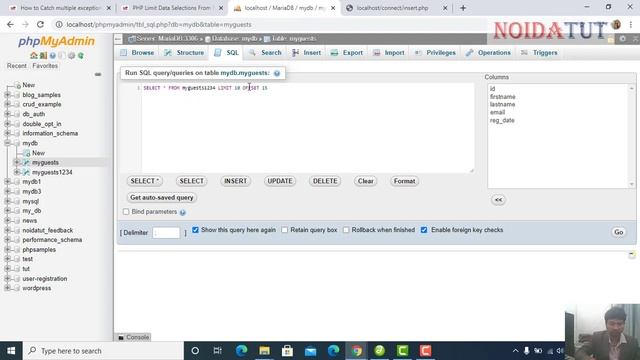Click inside the SQL query editor
The width and height of the screenshot is (640, 360).
(307, 128)
